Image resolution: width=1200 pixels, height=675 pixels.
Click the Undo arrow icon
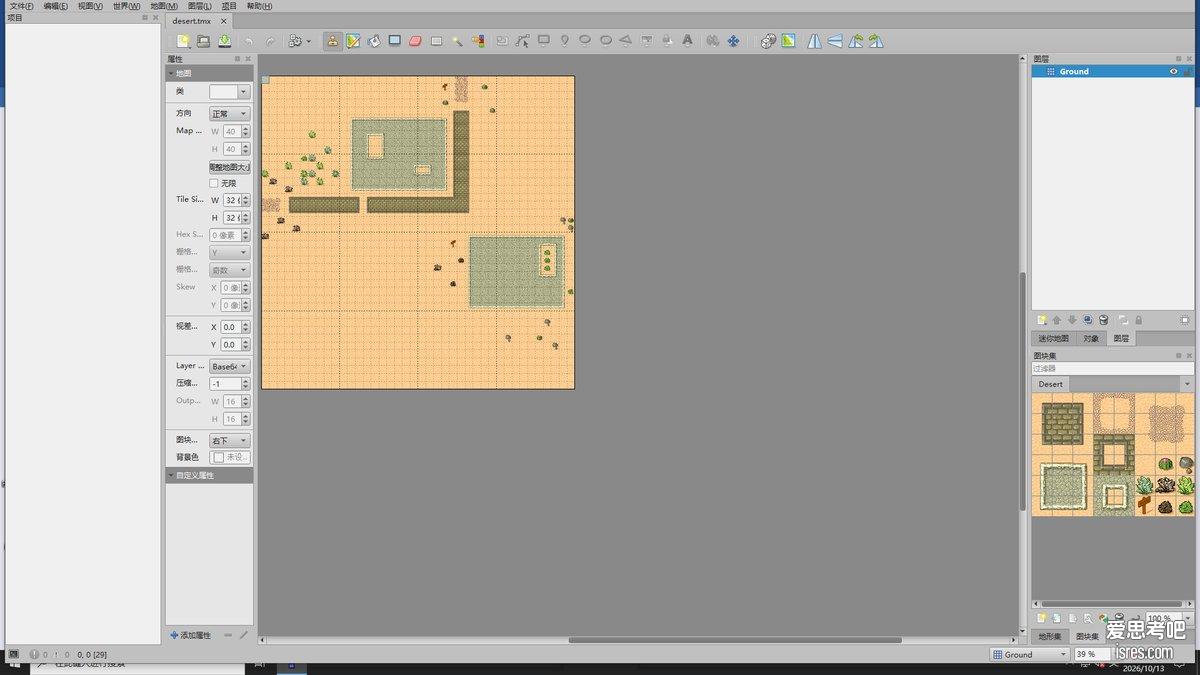[249, 41]
